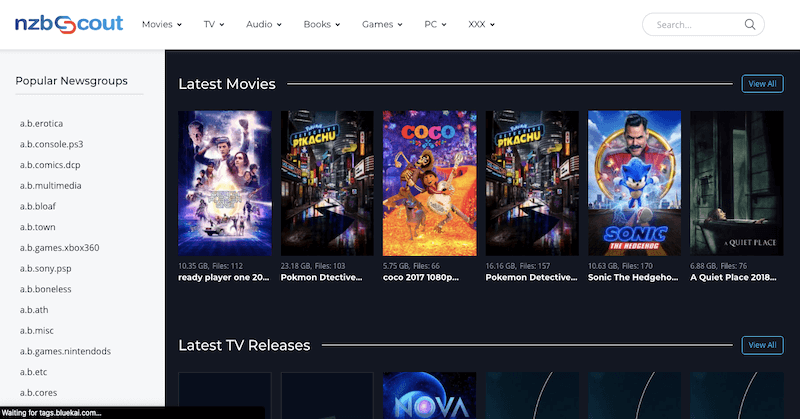Select the Coco movie poster

(429, 183)
